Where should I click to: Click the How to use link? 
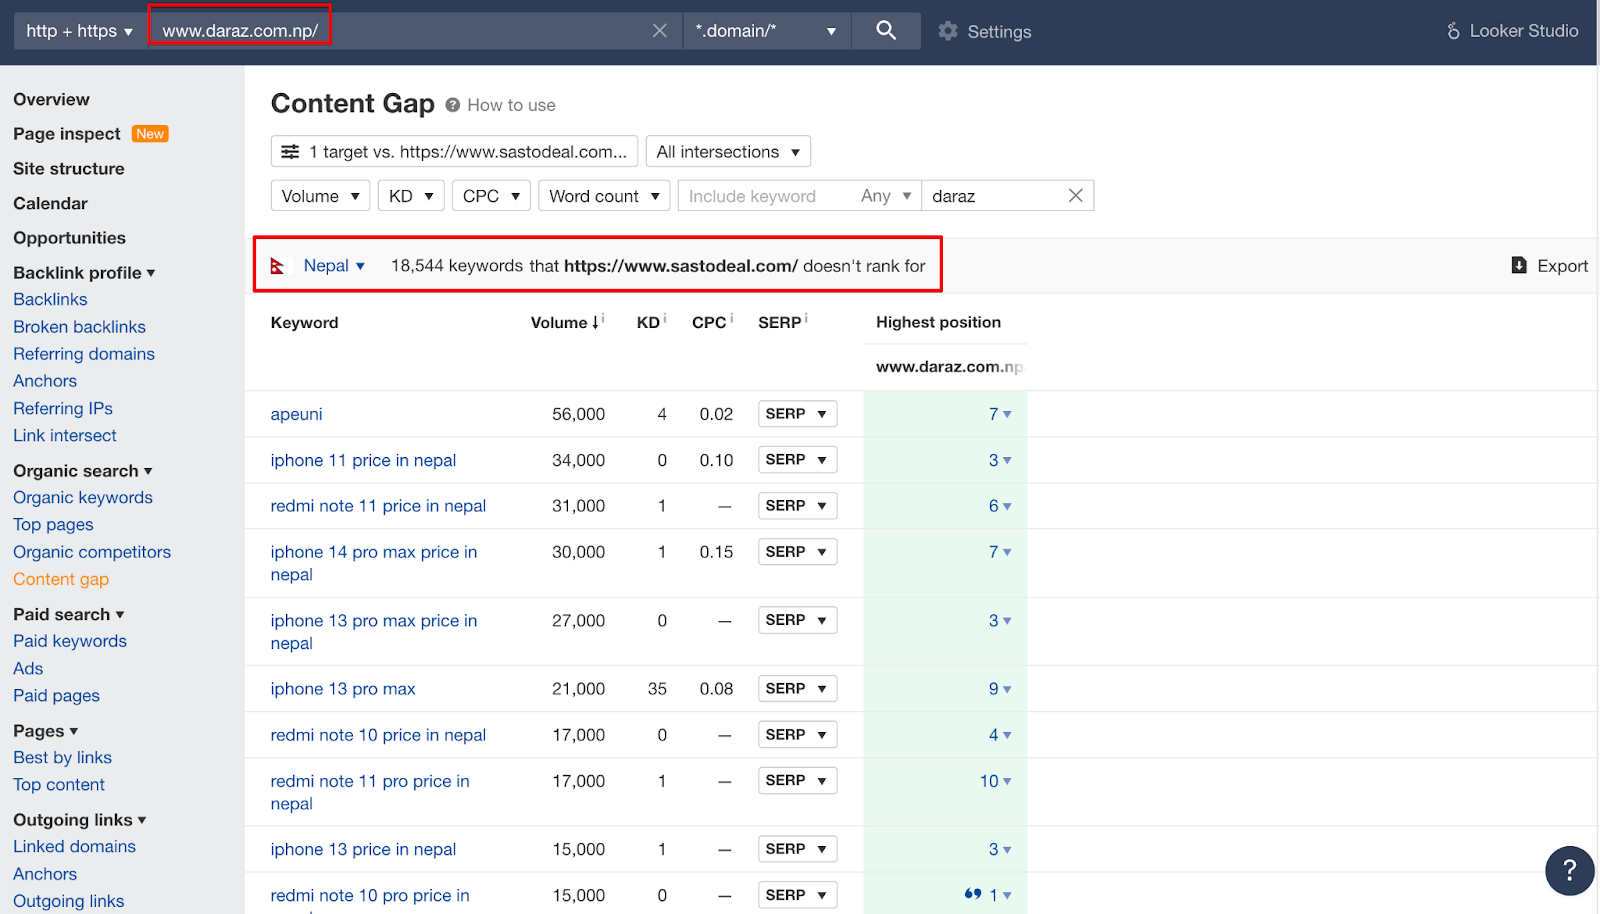point(511,105)
